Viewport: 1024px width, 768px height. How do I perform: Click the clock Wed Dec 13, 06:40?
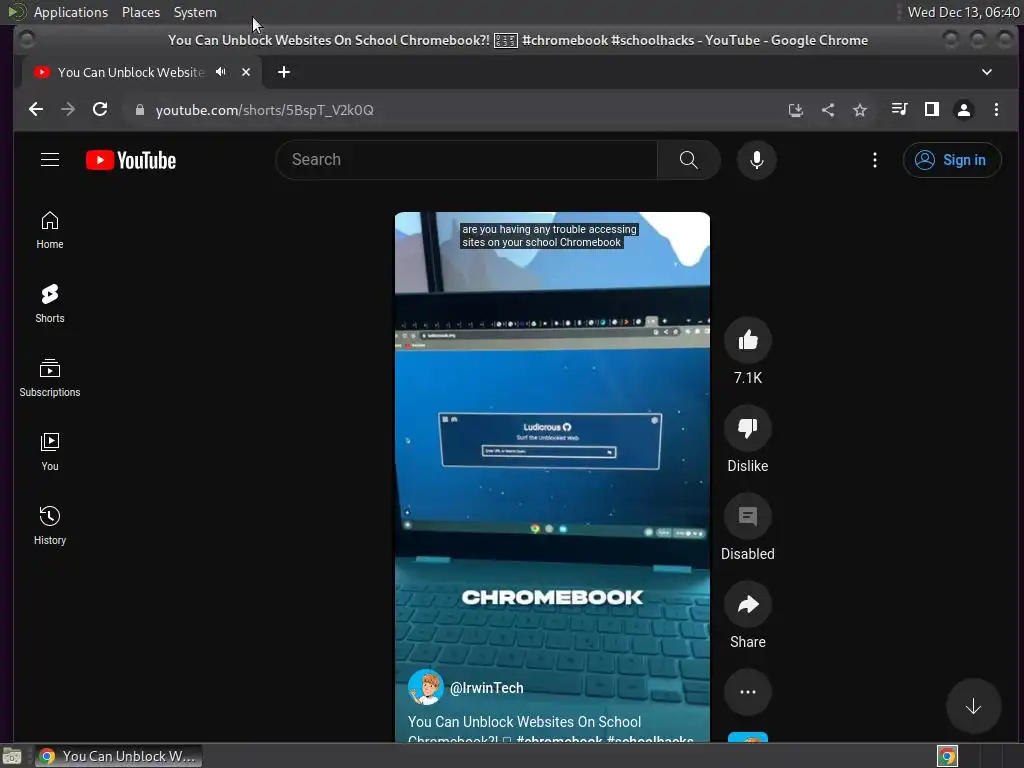click(963, 12)
